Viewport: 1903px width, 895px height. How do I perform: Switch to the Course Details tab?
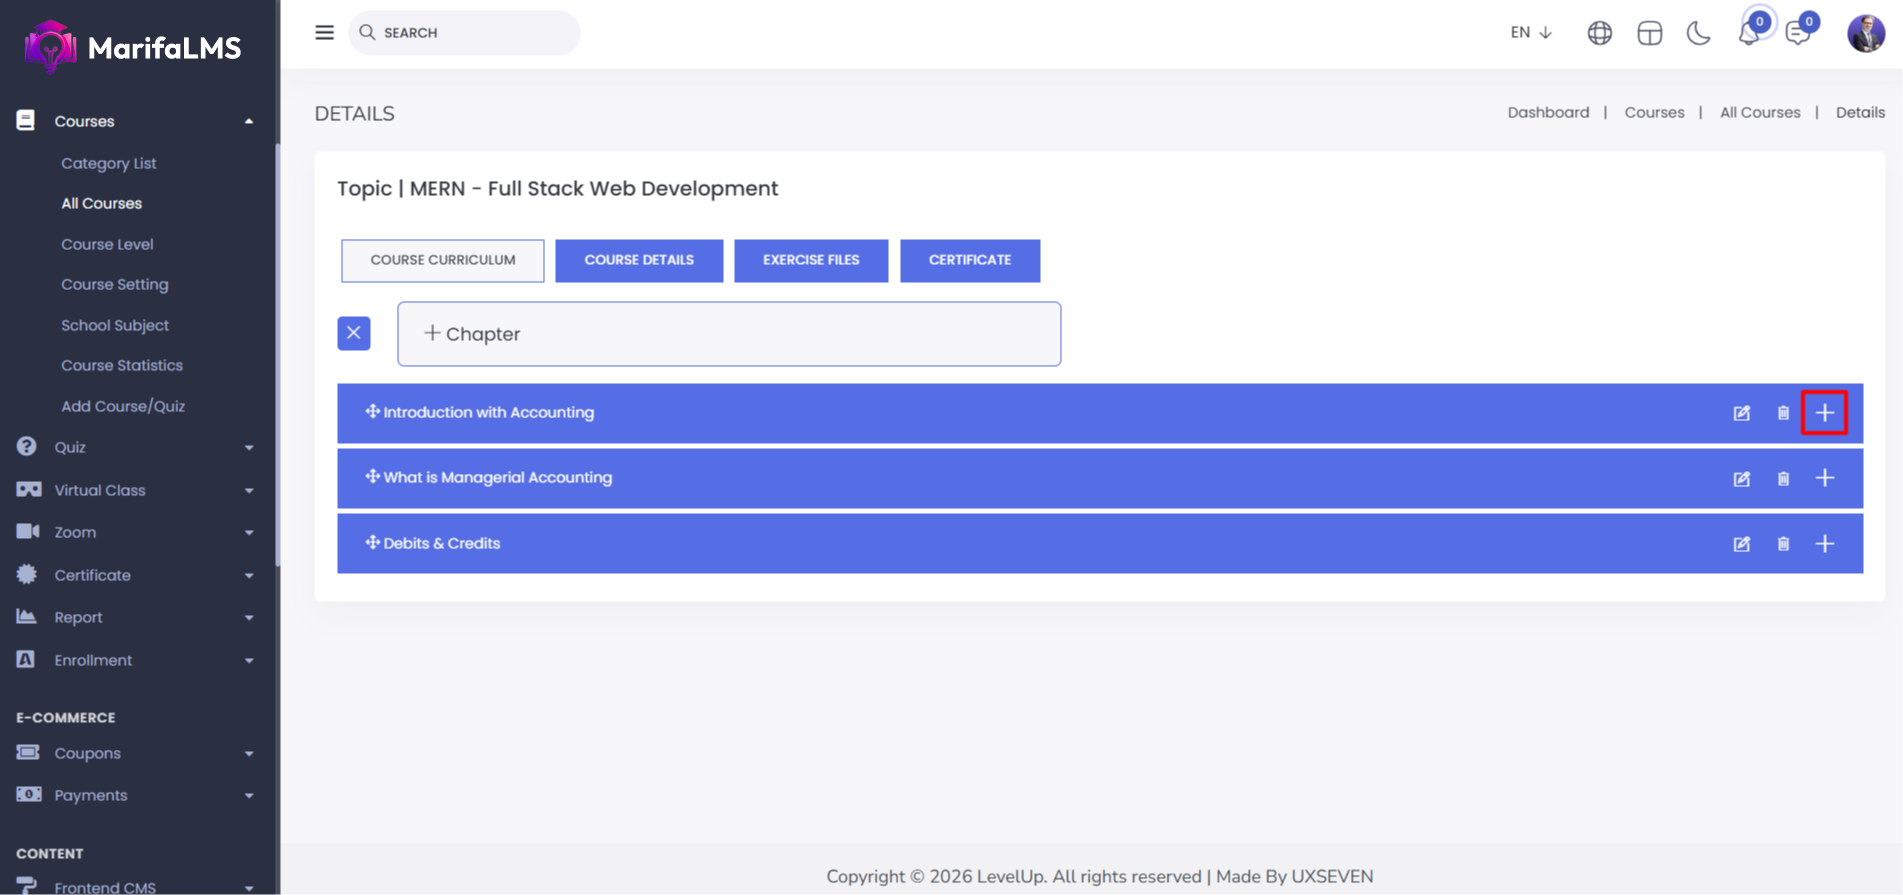[x=639, y=260]
